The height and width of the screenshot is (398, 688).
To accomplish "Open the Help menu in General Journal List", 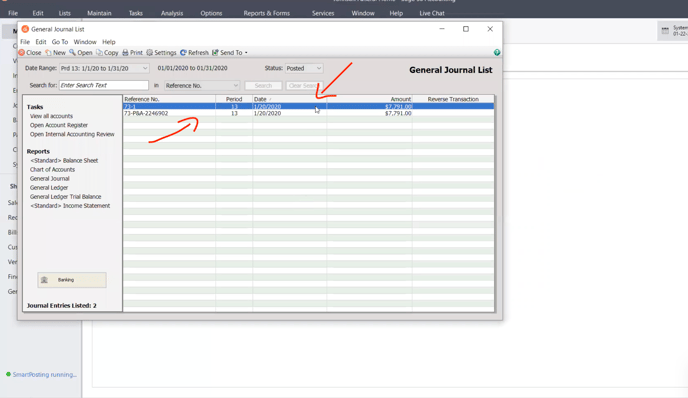I will coord(109,42).
